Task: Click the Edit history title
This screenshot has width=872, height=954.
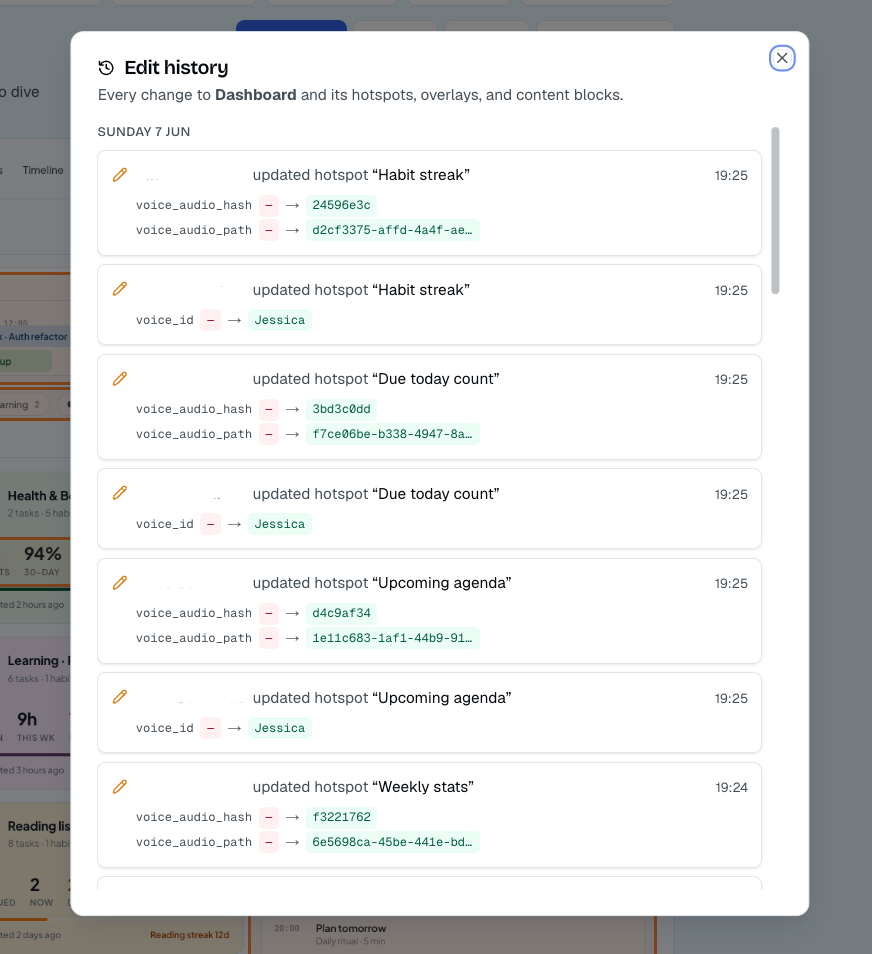Action: [x=176, y=68]
